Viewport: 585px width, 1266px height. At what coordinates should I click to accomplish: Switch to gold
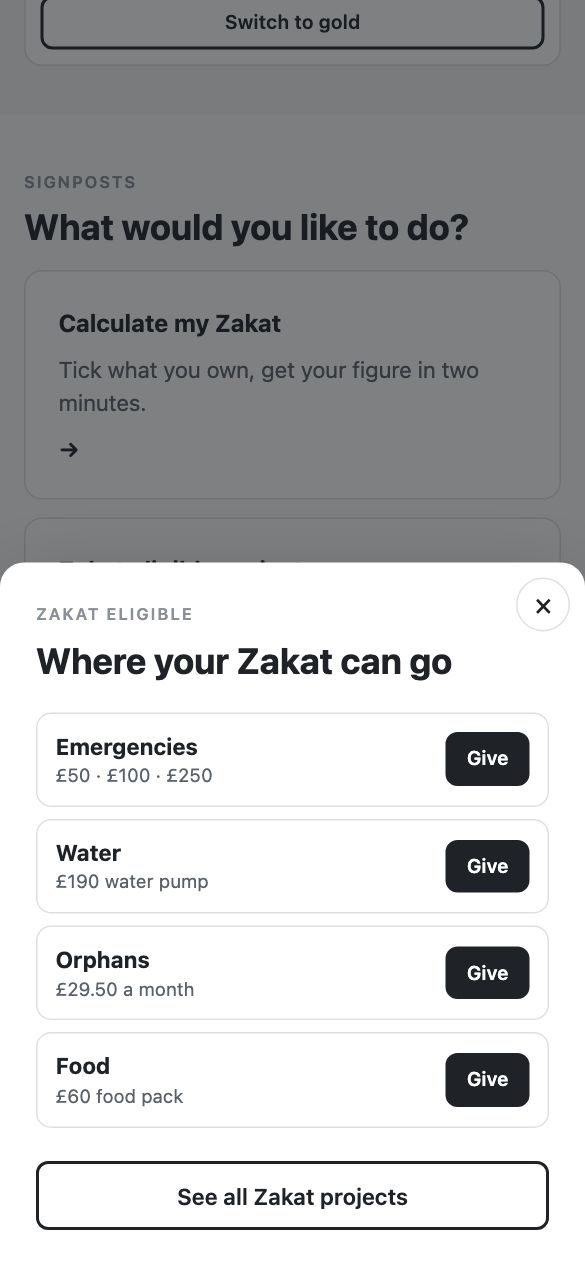point(292,22)
